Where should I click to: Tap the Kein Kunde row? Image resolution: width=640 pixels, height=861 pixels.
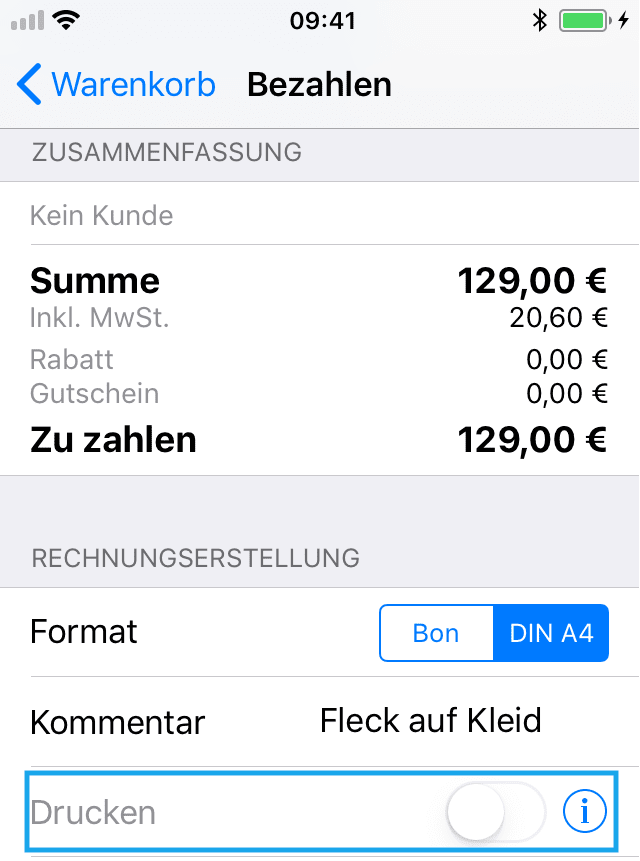pyautogui.click(x=320, y=214)
